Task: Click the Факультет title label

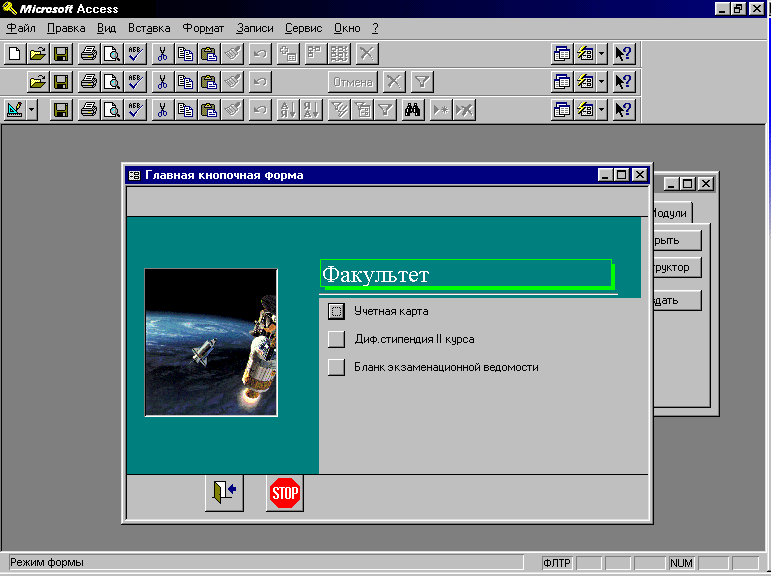Action: pos(375,274)
